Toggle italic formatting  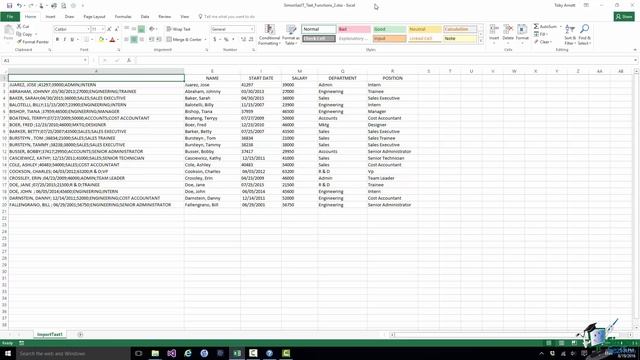pos(64,40)
